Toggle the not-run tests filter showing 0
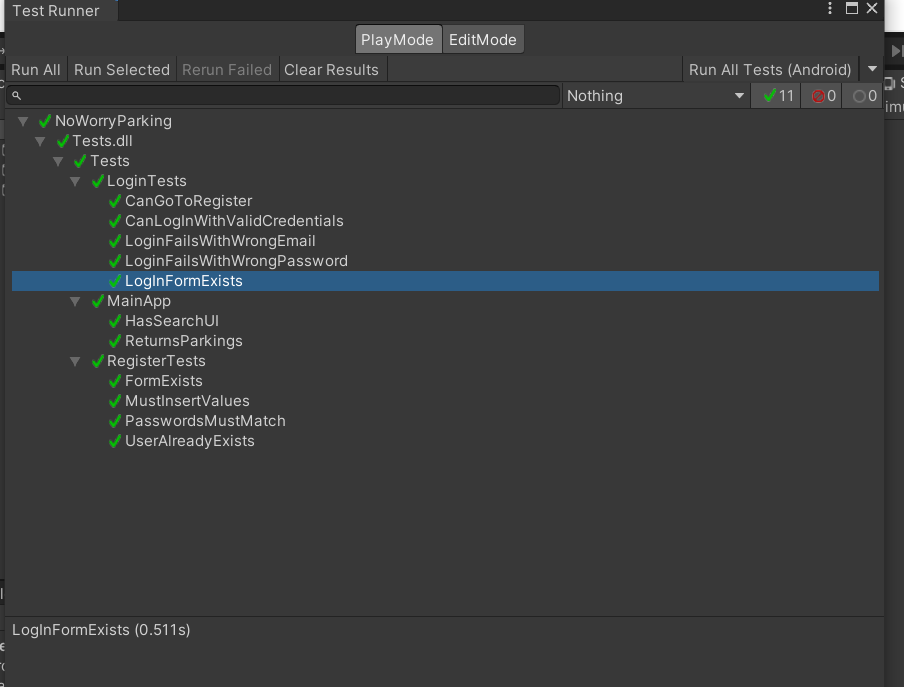 [863, 96]
